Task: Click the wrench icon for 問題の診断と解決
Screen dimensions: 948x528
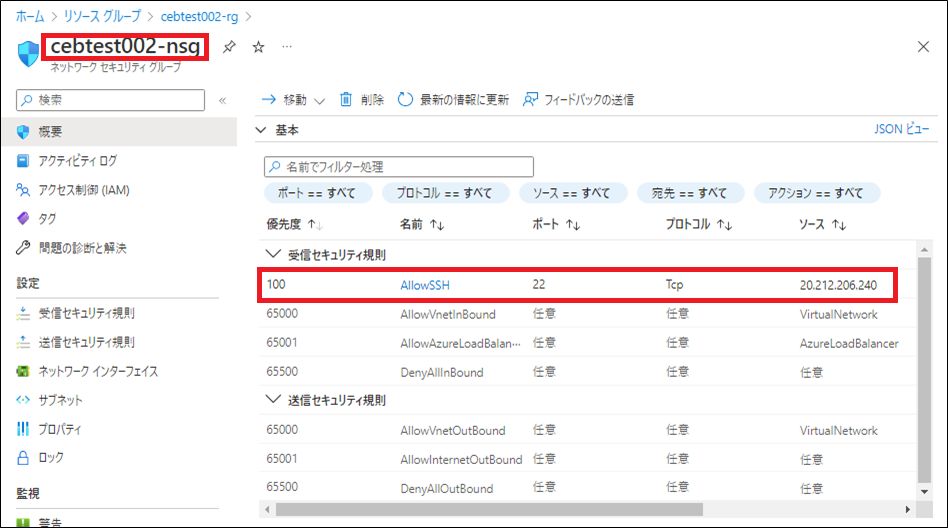Action: [23, 247]
